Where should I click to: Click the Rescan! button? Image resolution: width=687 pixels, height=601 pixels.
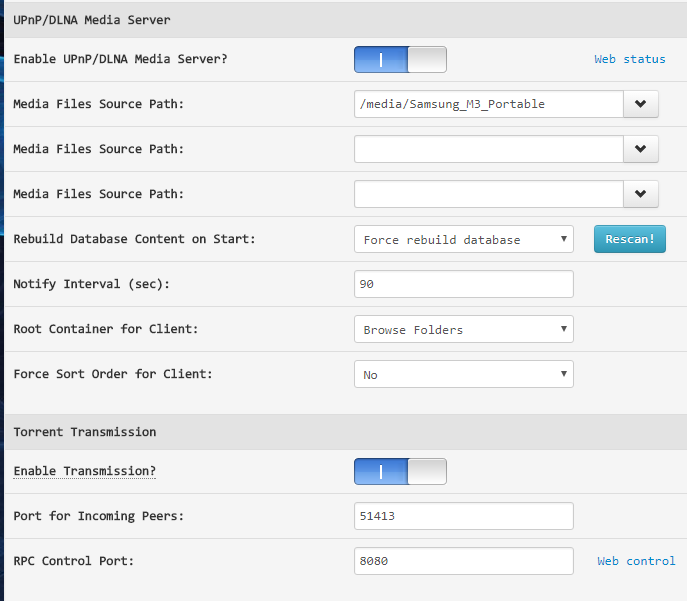tap(630, 239)
